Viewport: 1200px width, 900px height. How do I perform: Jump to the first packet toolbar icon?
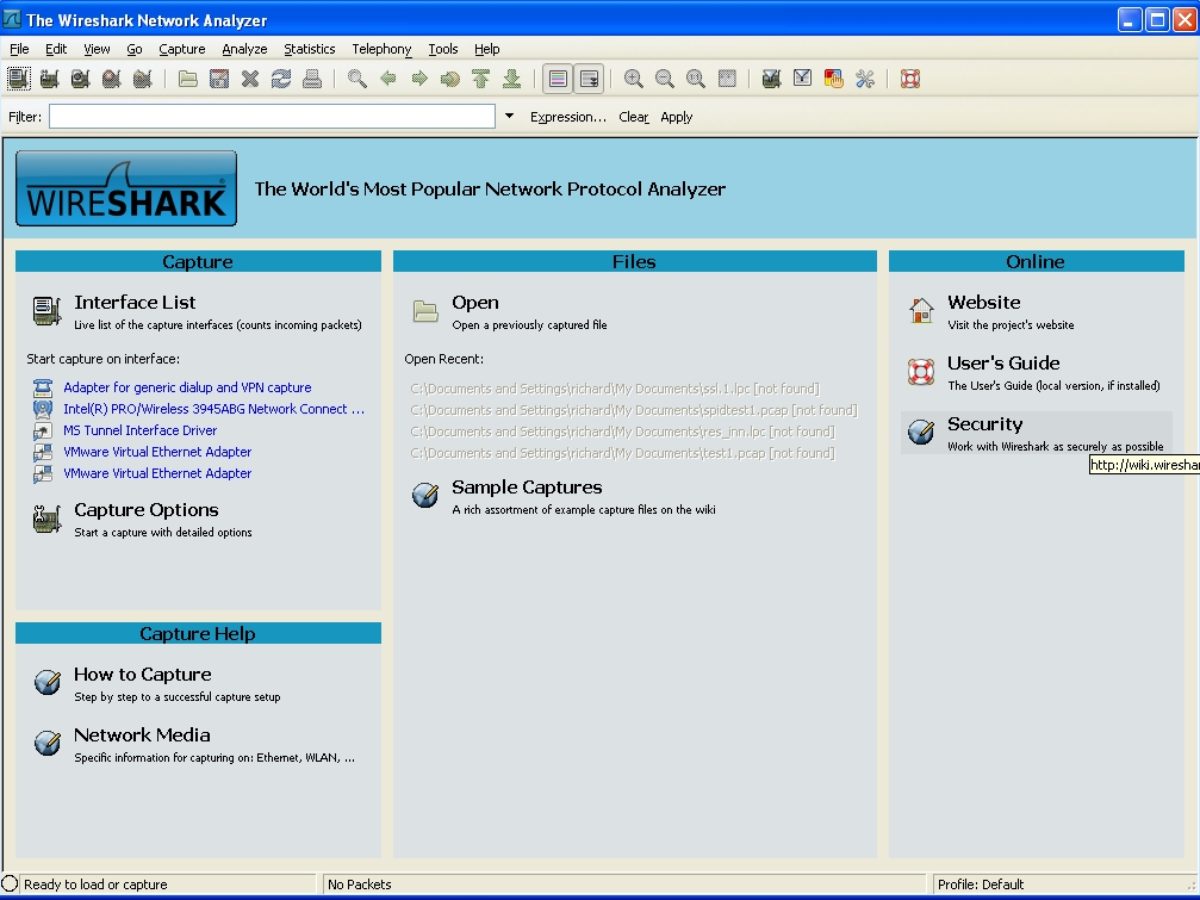tap(481, 79)
